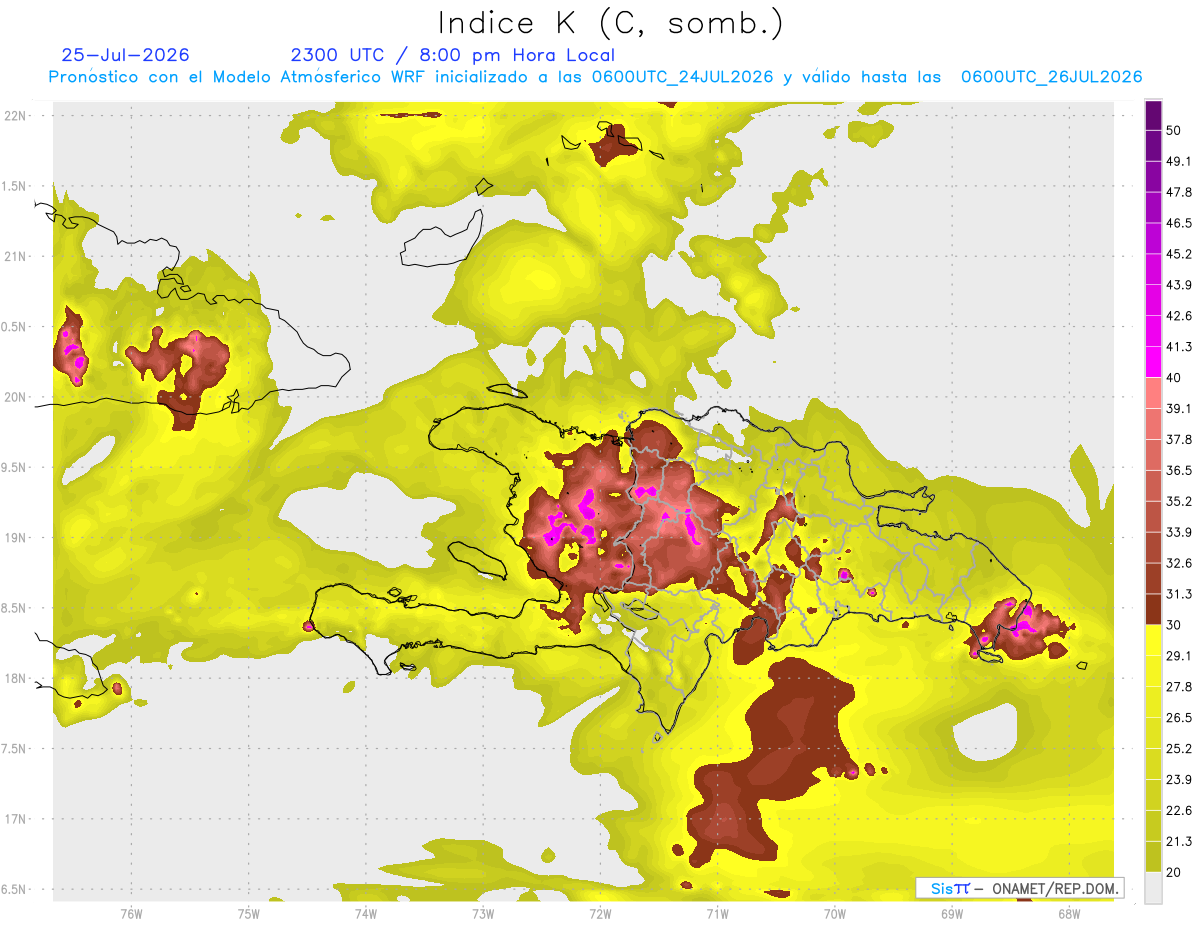The width and height of the screenshot is (1200, 927).
Task: Click the '33.9' value on the color scale
Action: [x=1178, y=532]
